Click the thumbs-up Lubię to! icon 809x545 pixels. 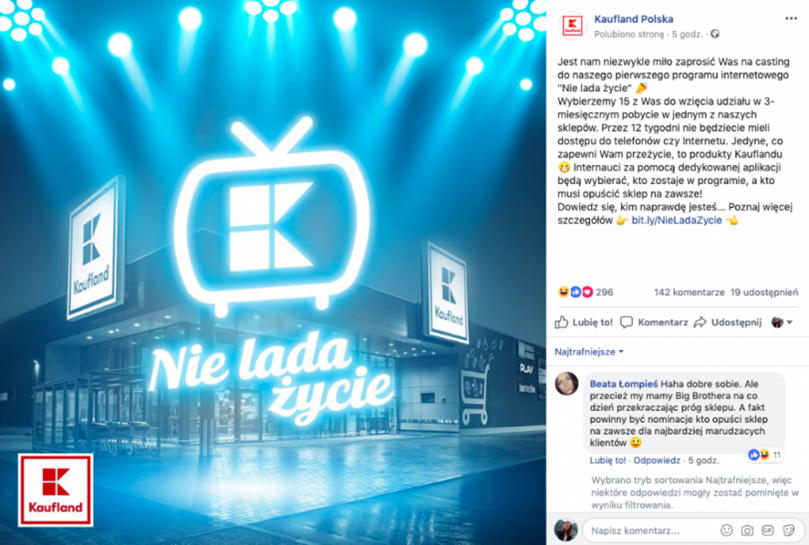pyautogui.click(x=561, y=323)
